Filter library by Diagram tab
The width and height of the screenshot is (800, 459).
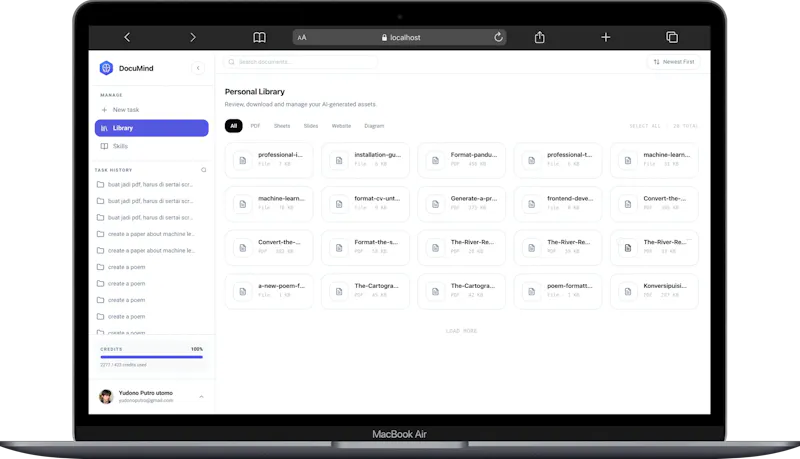[374, 126]
